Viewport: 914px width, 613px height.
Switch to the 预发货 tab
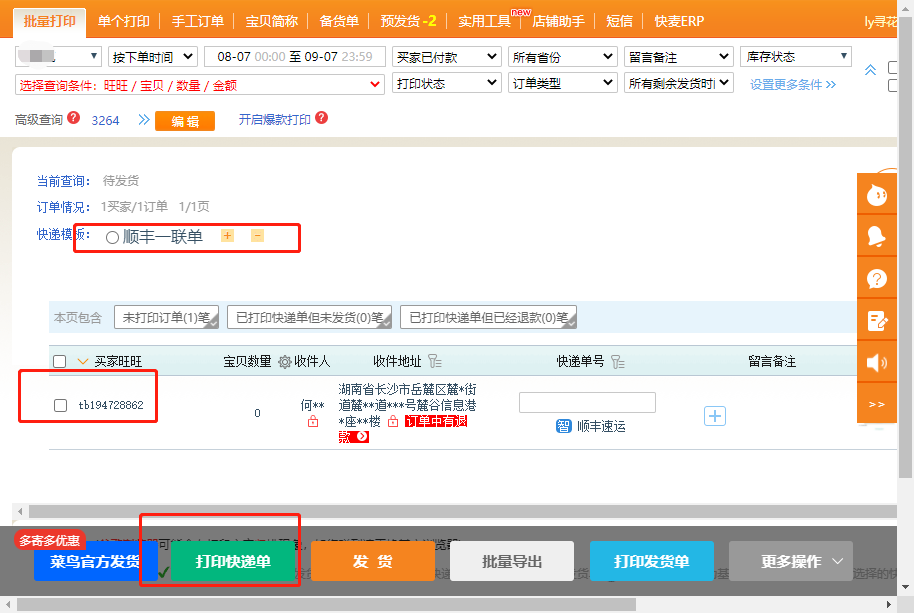tap(408, 22)
